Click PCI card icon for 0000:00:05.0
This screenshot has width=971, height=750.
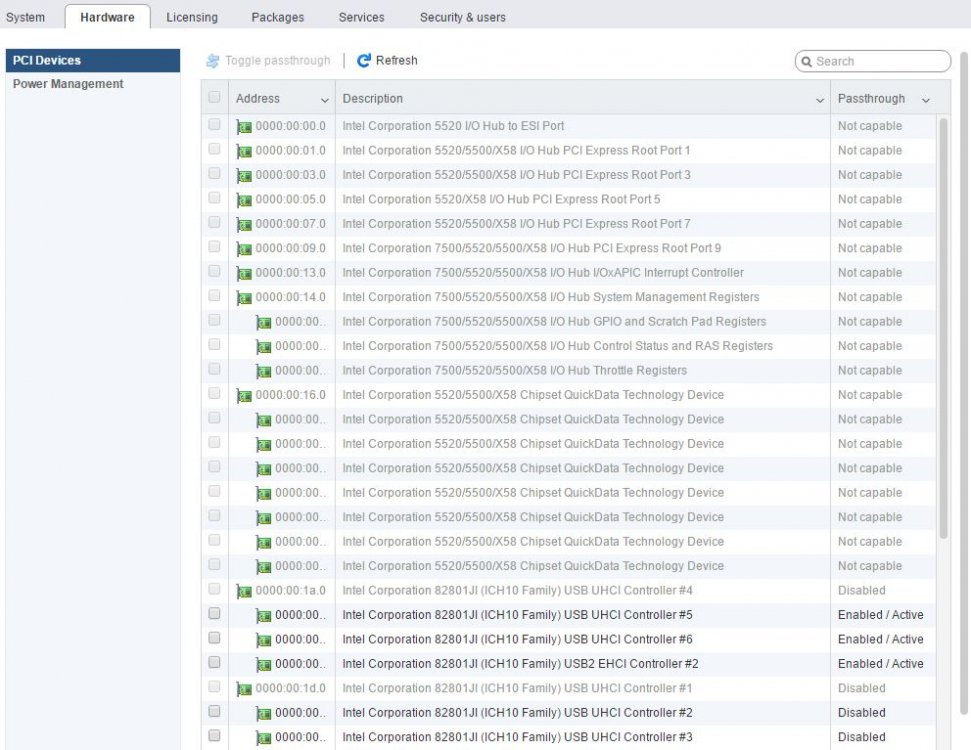click(x=244, y=200)
